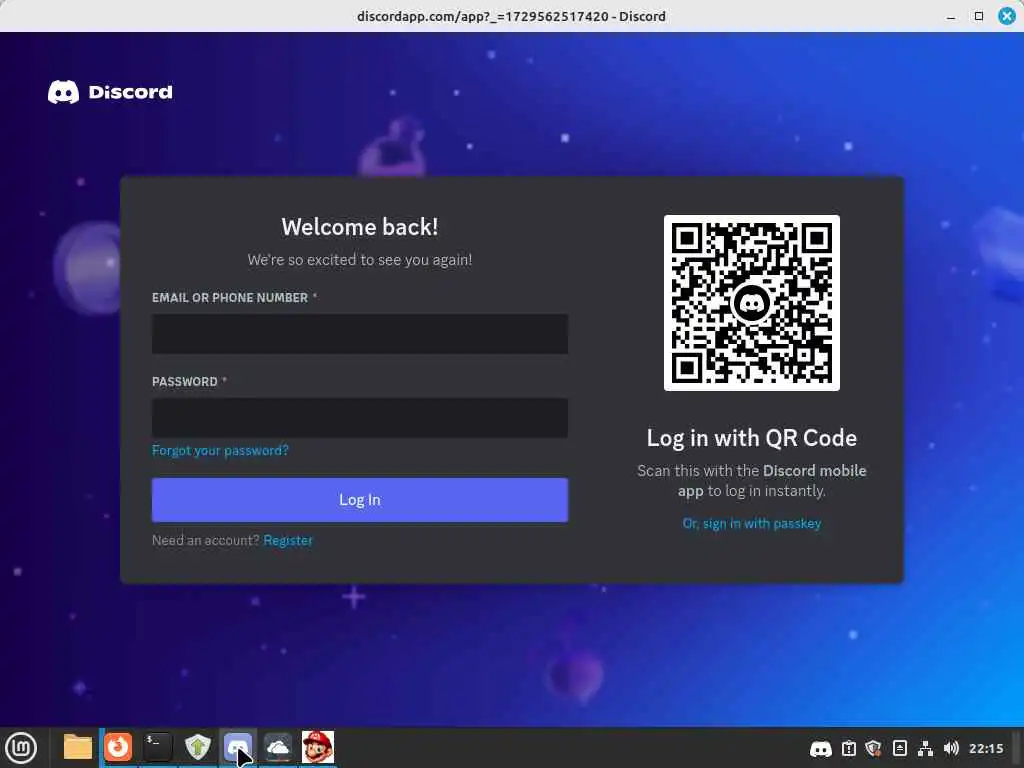The height and width of the screenshot is (768, 1024).
Task: Click the login QR code image
Action: point(752,303)
